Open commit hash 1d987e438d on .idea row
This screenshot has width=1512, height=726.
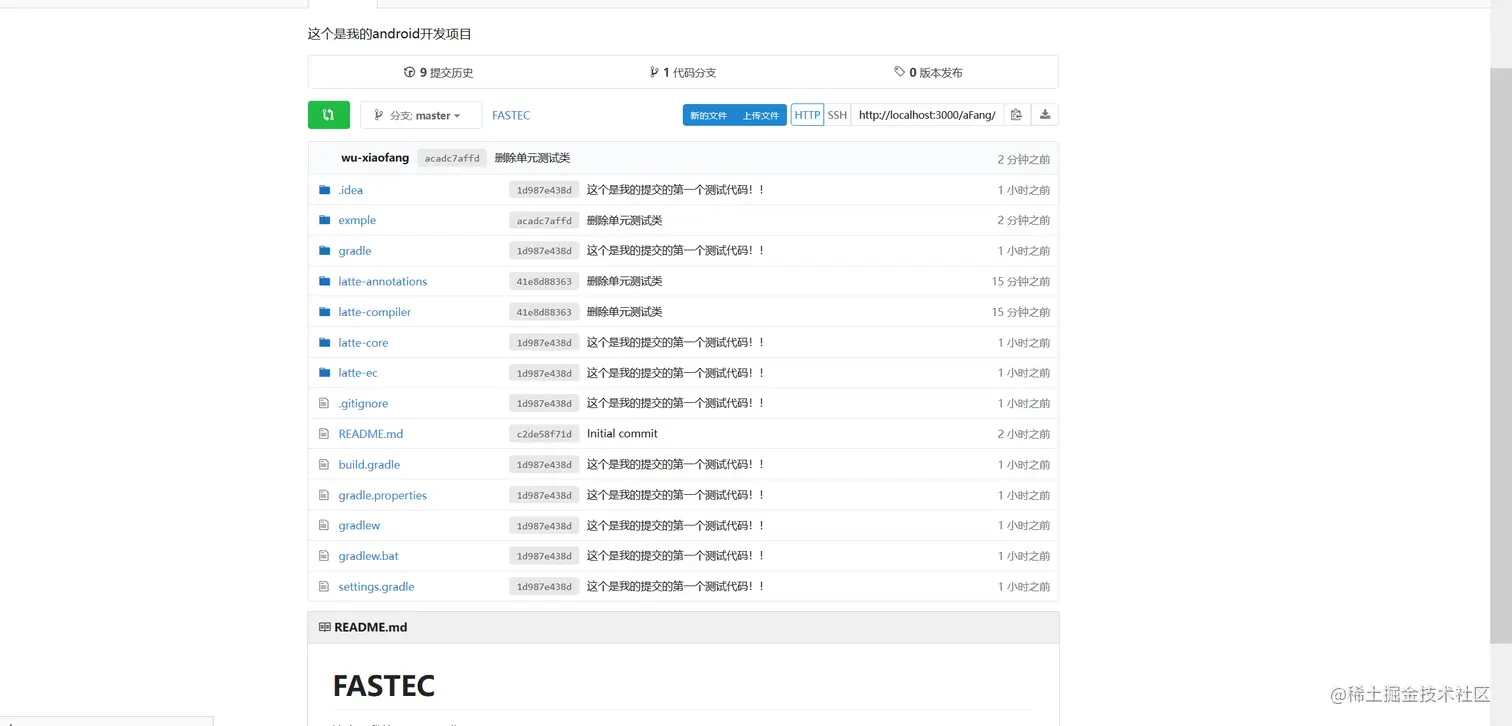pos(544,190)
